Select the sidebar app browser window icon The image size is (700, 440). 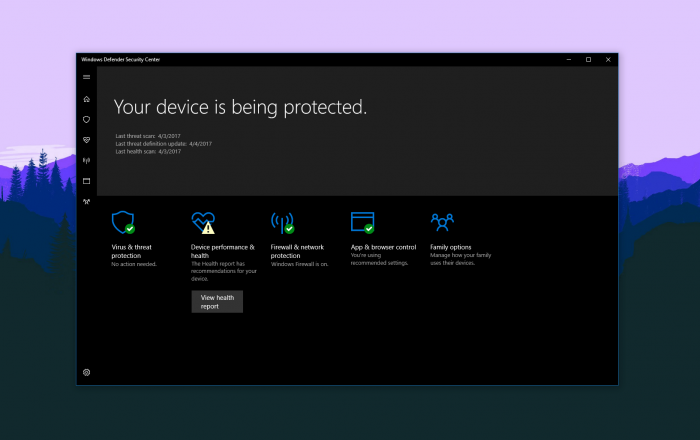coord(87,181)
